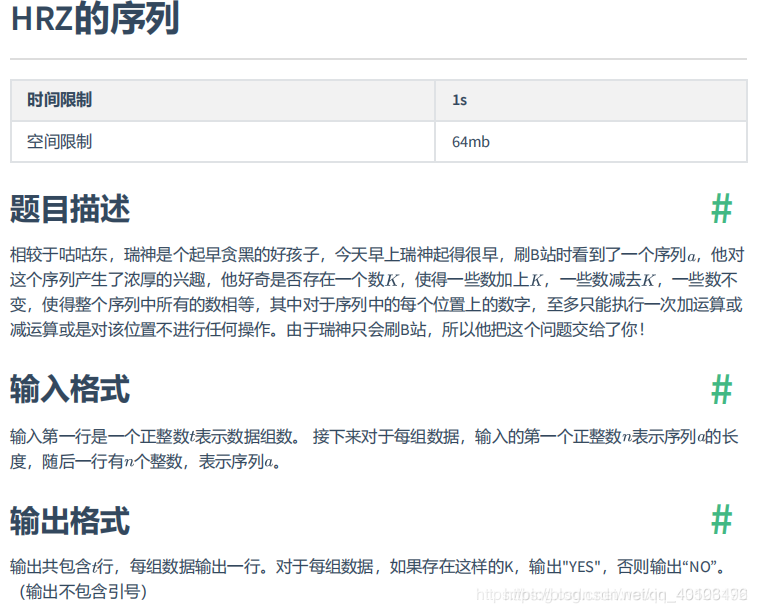Screen dimensions: 757x613
Task: Click the 输出格式 section heading
Action: click(x=70, y=521)
